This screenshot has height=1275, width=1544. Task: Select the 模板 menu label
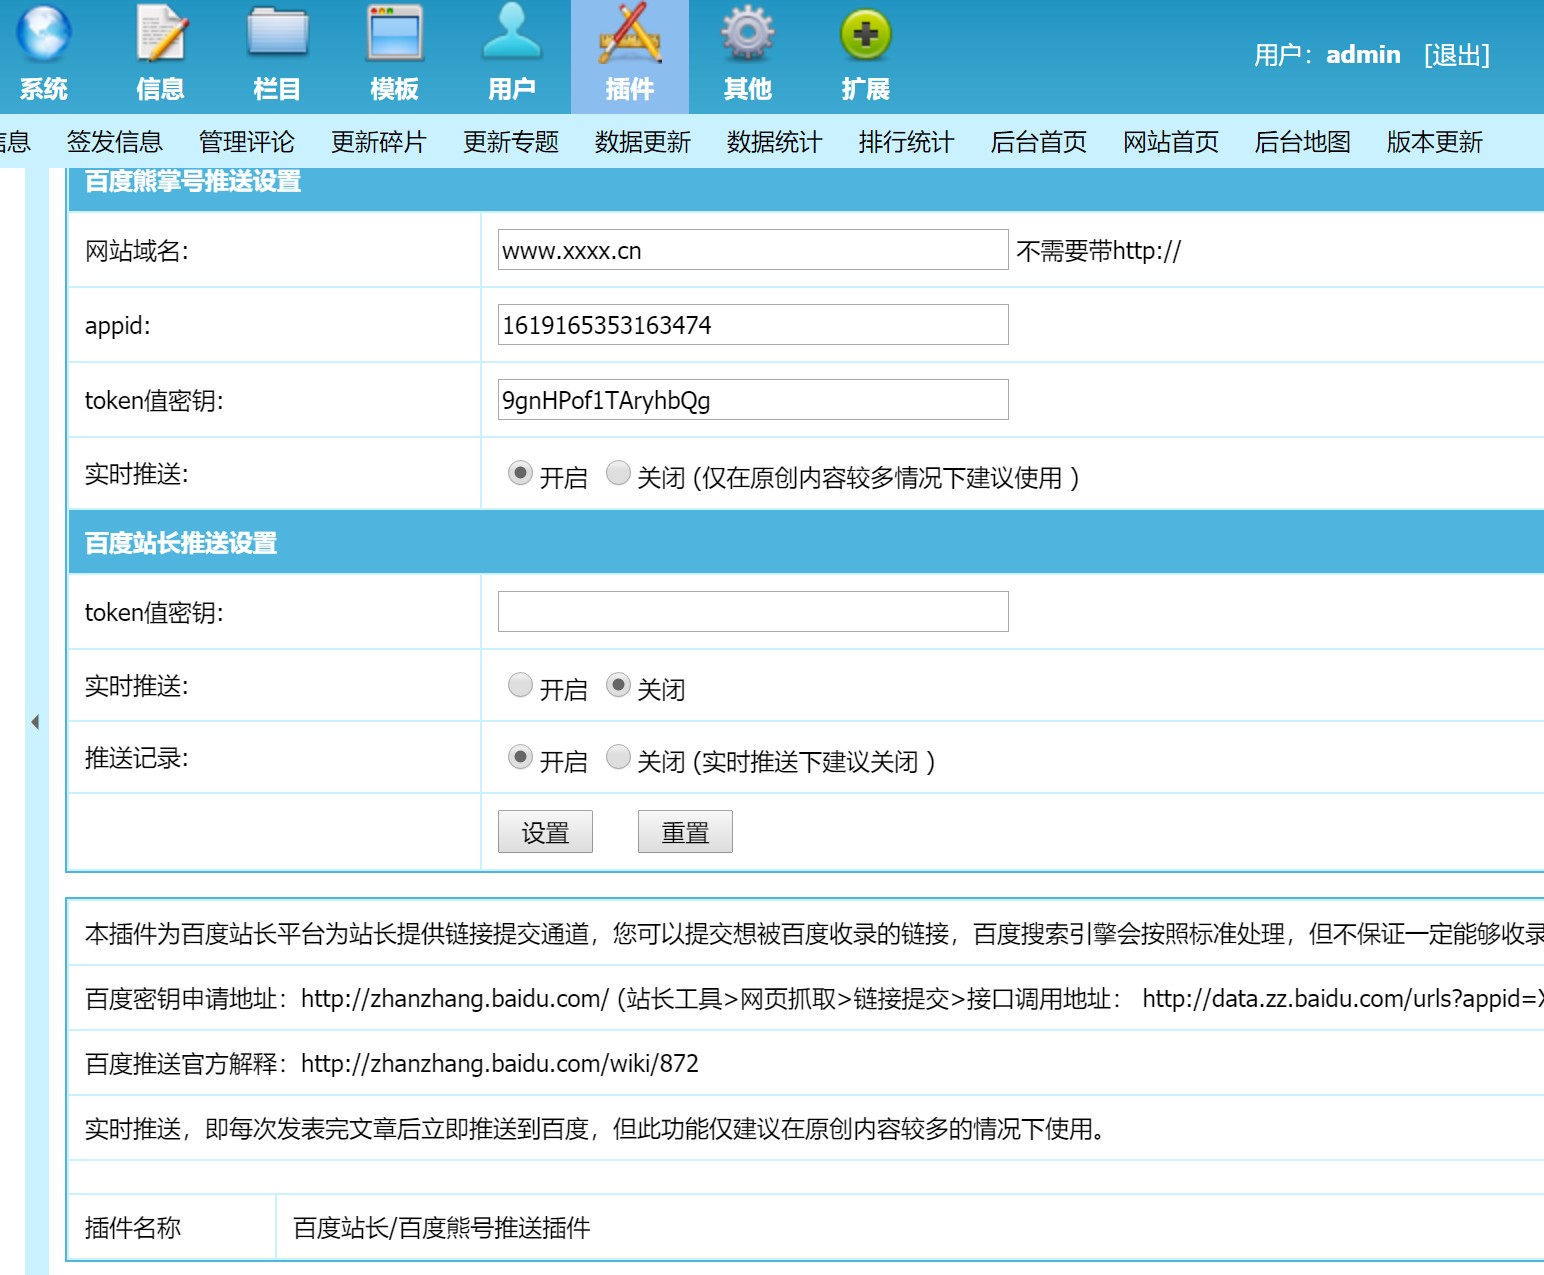click(x=395, y=89)
